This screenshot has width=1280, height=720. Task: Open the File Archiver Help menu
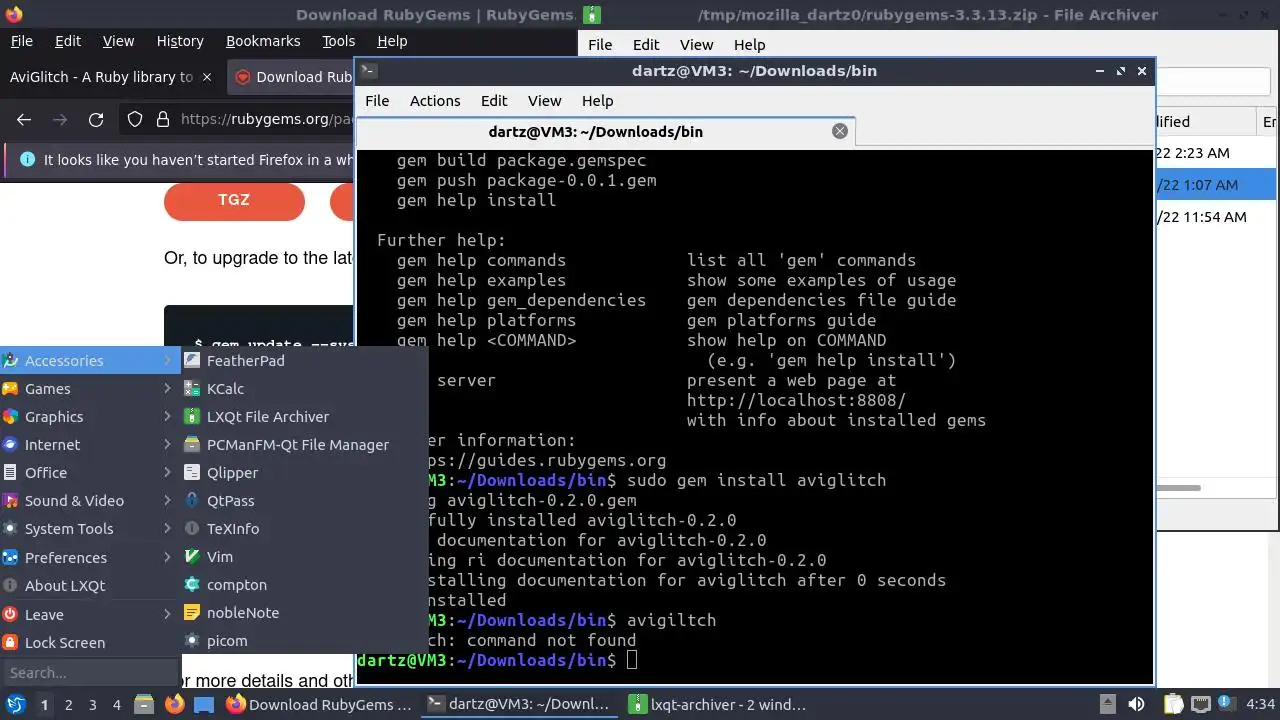click(749, 45)
